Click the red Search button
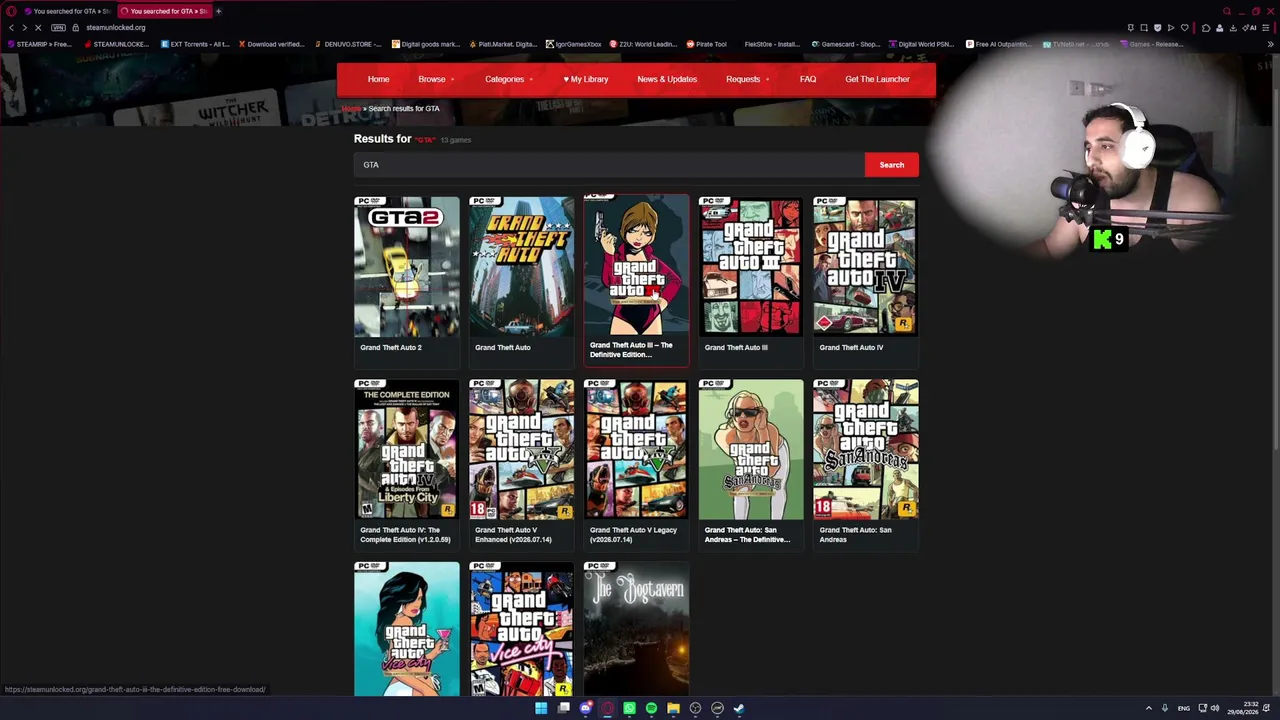The height and width of the screenshot is (720, 1280). point(892,165)
